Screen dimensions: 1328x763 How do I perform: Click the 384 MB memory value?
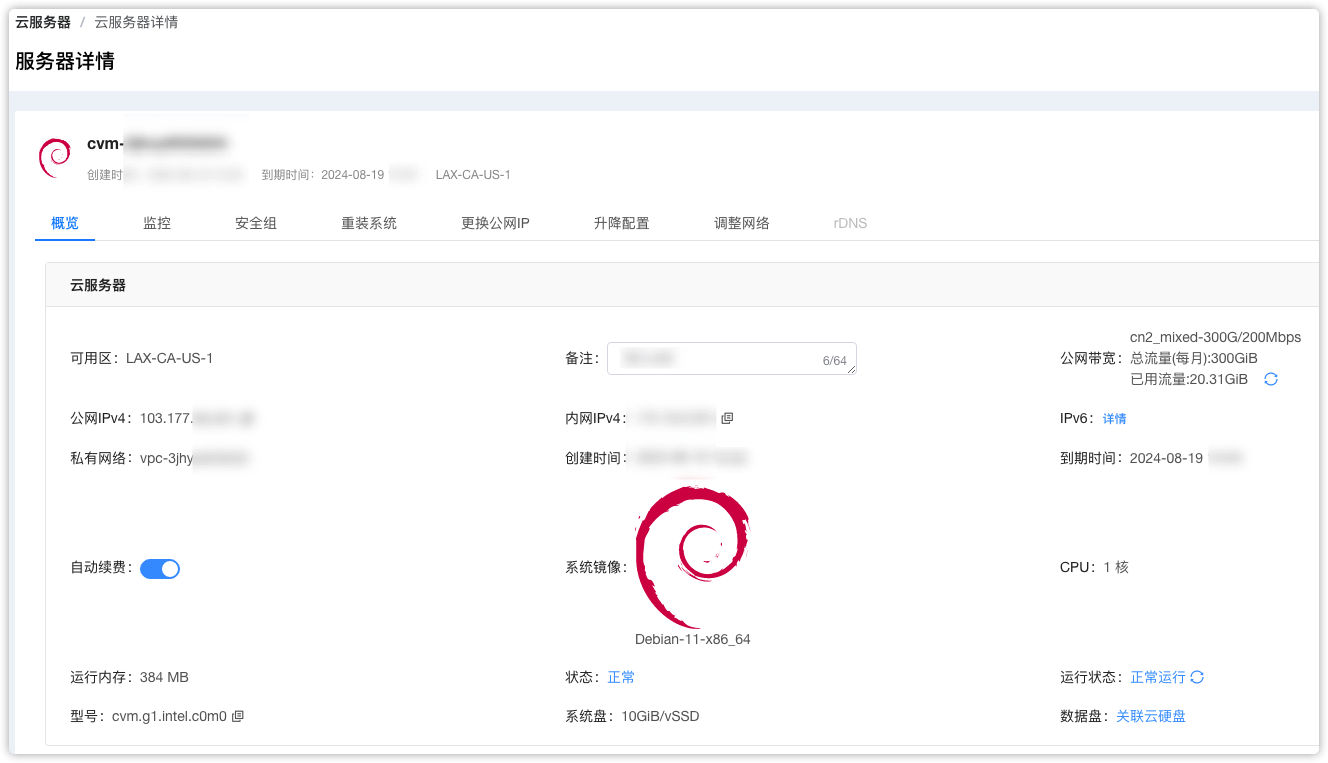pyautogui.click(x=164, y=677)
